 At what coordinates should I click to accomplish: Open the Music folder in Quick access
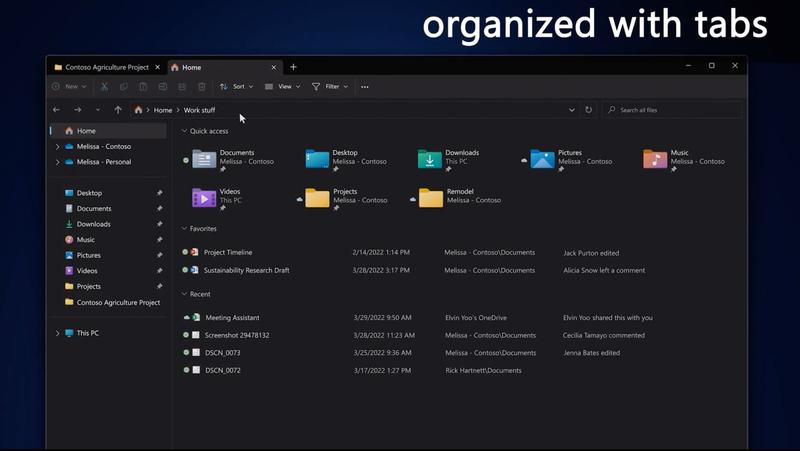[684, 159]
